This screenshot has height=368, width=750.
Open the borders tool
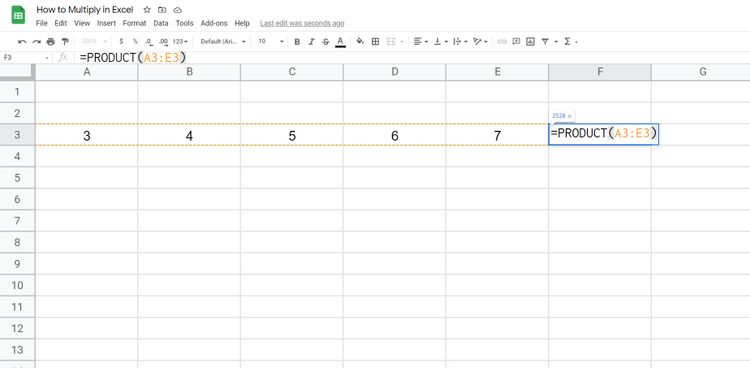pyautogui.click(x=375, y=42)
